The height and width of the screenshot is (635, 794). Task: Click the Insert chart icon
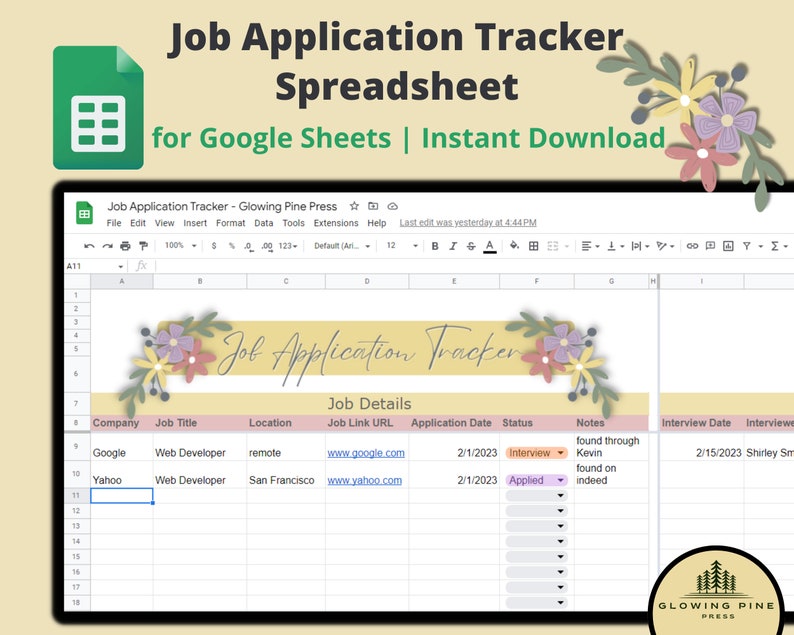[728, 246]
